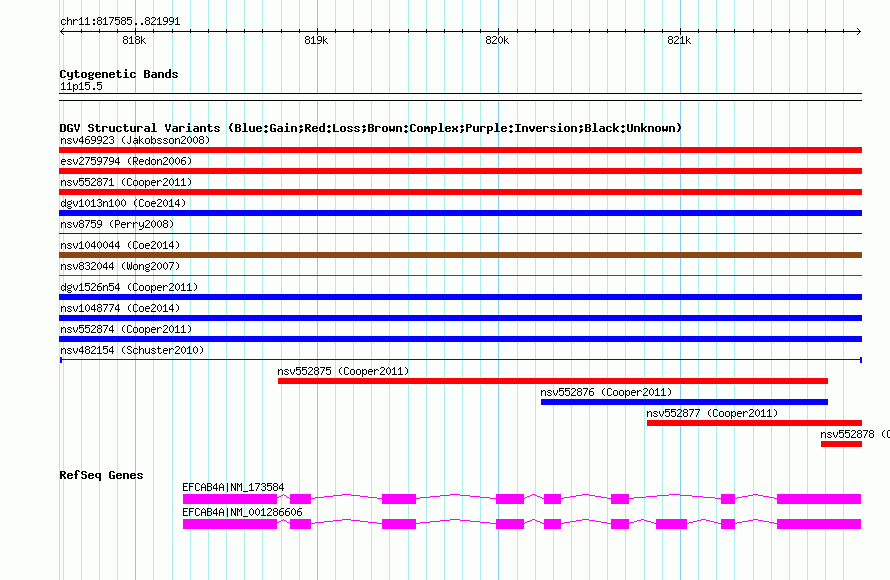This screenshot has height=580, width=890.
Task: Select the blue dgv1013n100 gain bar
Action: [x=460, y=213]
